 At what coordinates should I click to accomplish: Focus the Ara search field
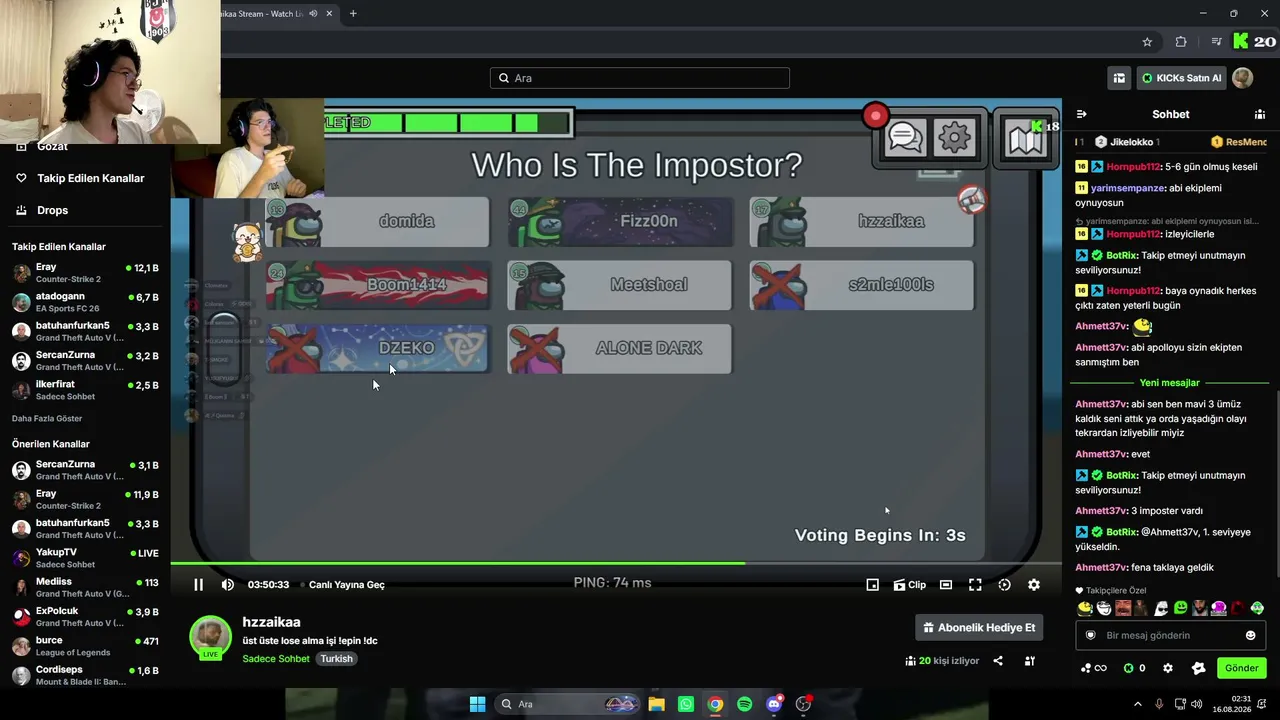[640, 78]
